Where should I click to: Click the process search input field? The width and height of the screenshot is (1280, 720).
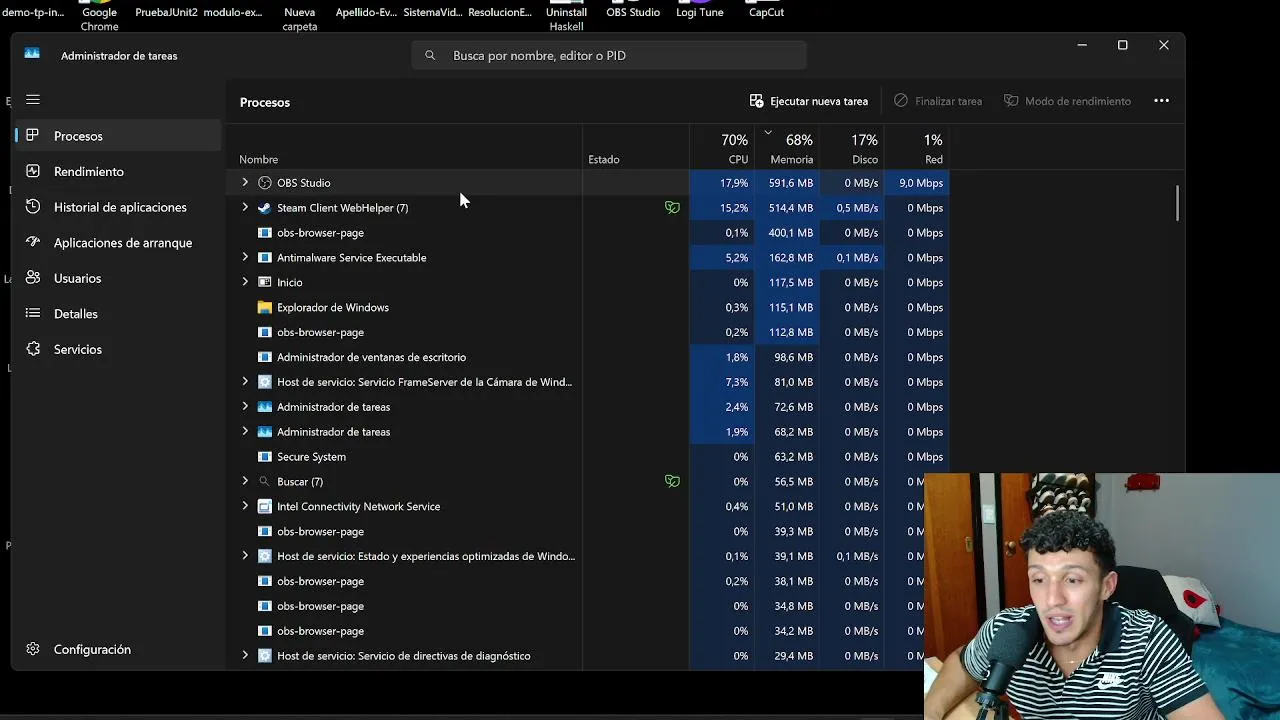click(x=609, y=55)
